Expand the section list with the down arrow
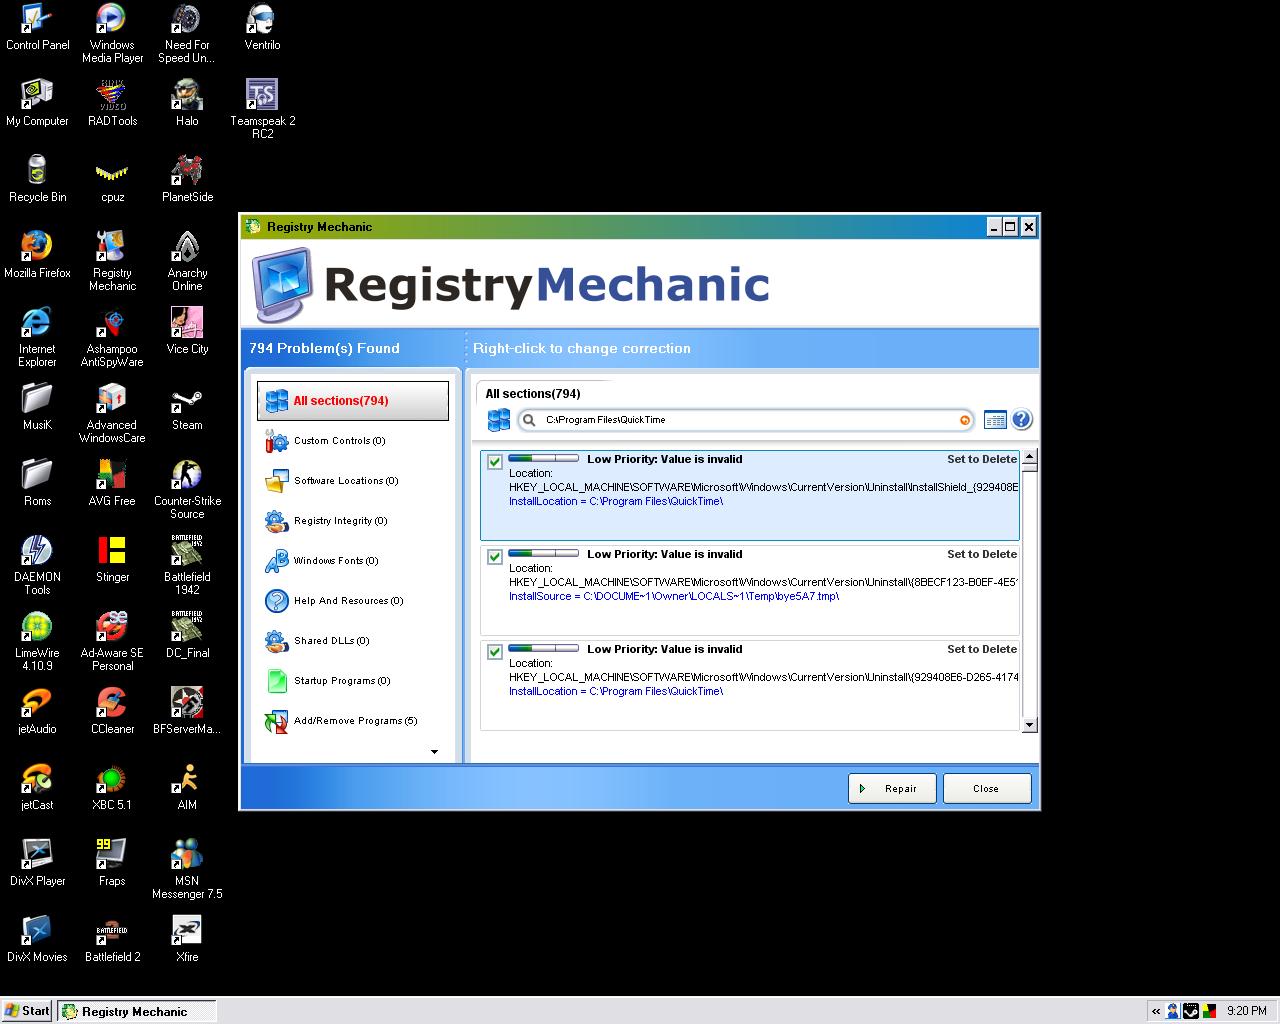The width and height of the screenshot is (1280, 1024). (x=434, y=752)
